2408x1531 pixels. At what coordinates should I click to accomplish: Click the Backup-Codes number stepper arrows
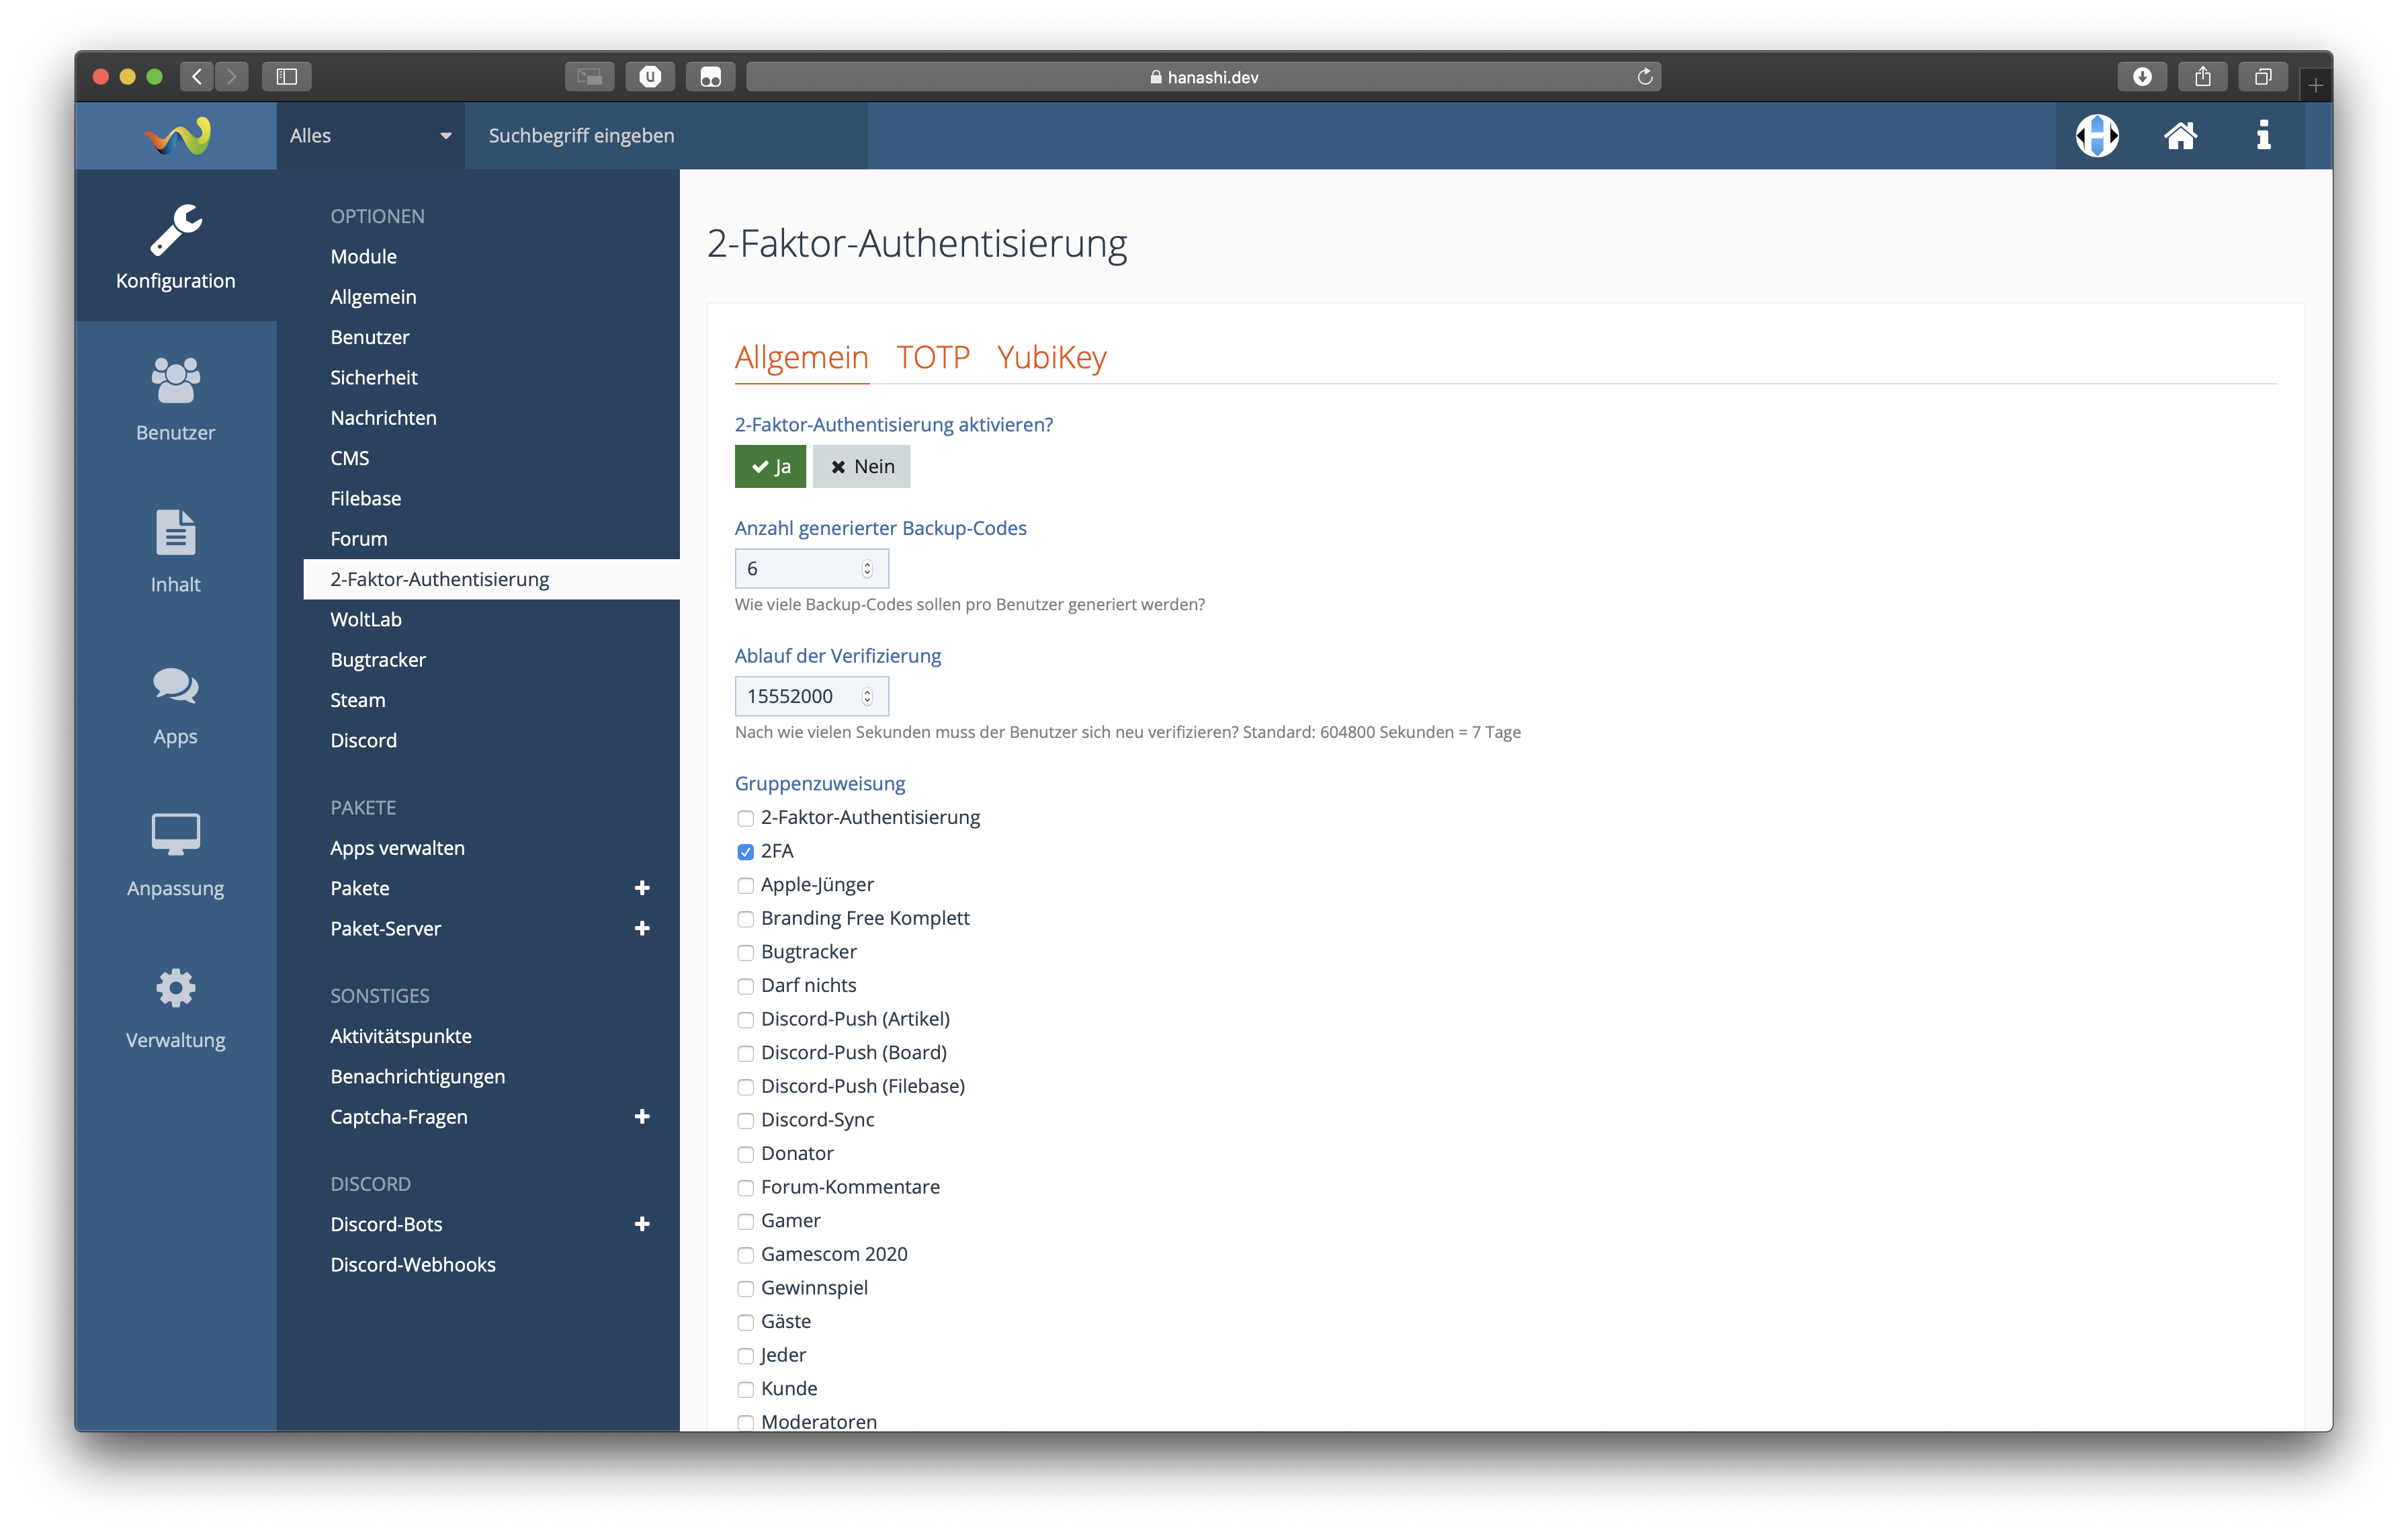pos(867,569)
